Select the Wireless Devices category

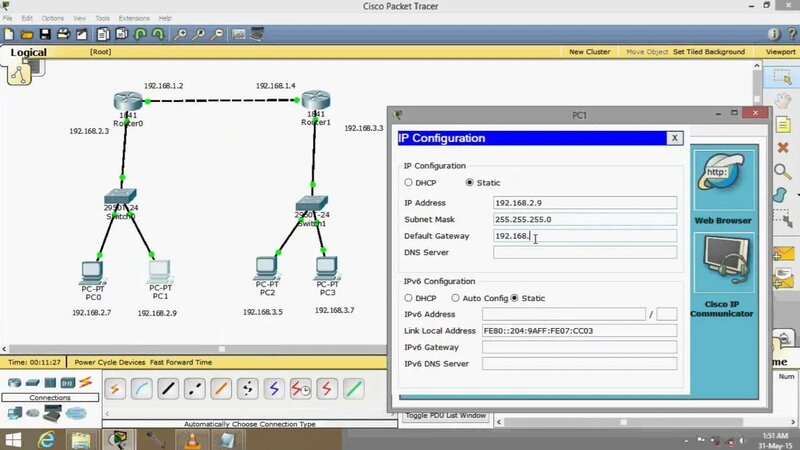pyautogui.click(x=67, y=382)
